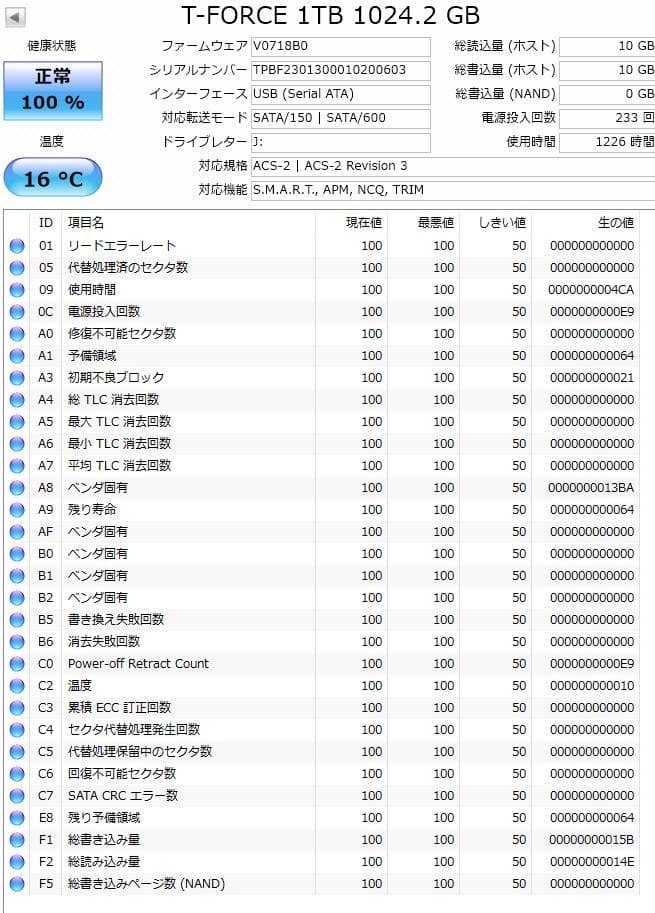Click the 最悪値 column header
This screenshot has height=913, width=655.
click(x=423, y=222)
